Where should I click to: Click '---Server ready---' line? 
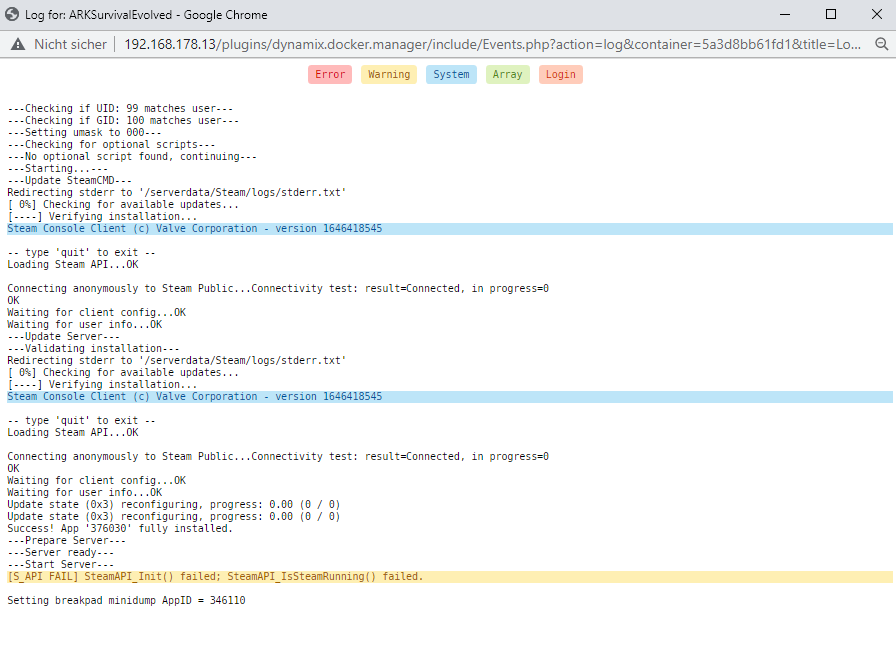tap(61, 552)
